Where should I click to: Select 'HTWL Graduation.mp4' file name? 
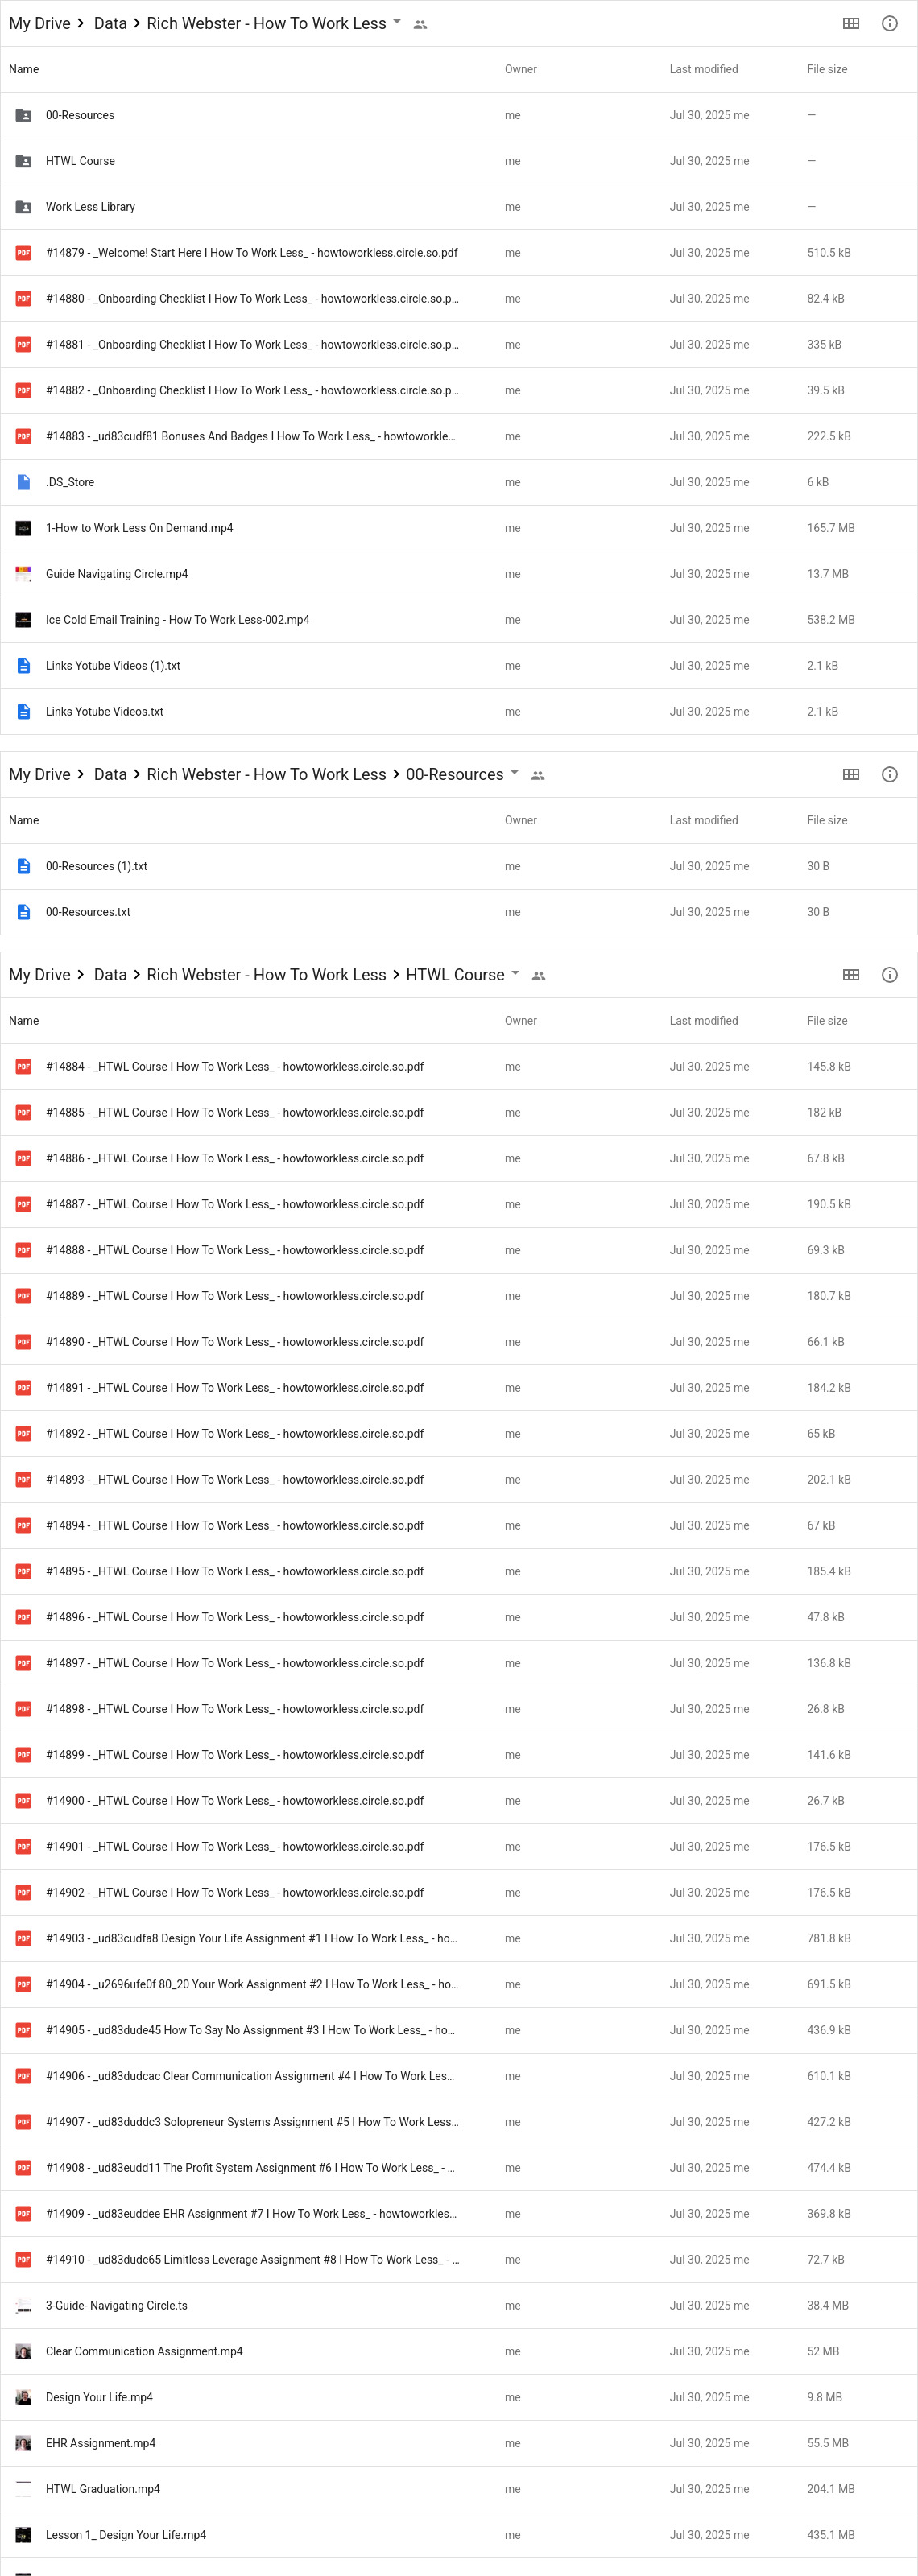(103, 2489)
